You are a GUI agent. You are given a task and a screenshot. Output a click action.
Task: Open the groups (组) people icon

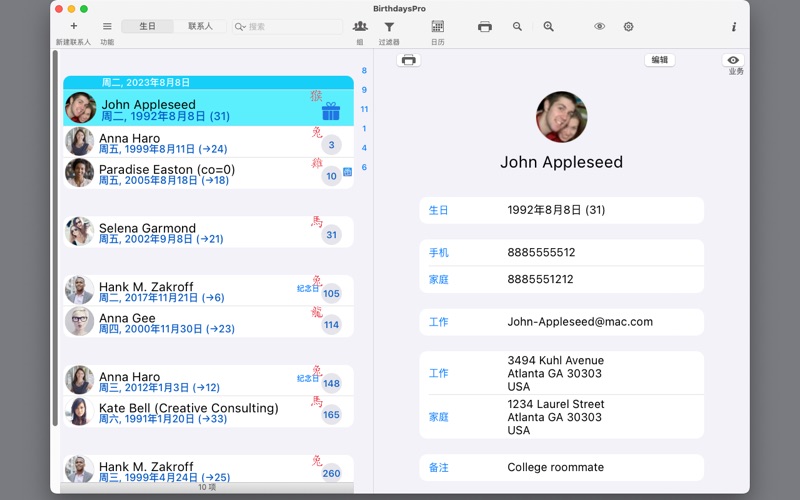click(x=360, y=26)
